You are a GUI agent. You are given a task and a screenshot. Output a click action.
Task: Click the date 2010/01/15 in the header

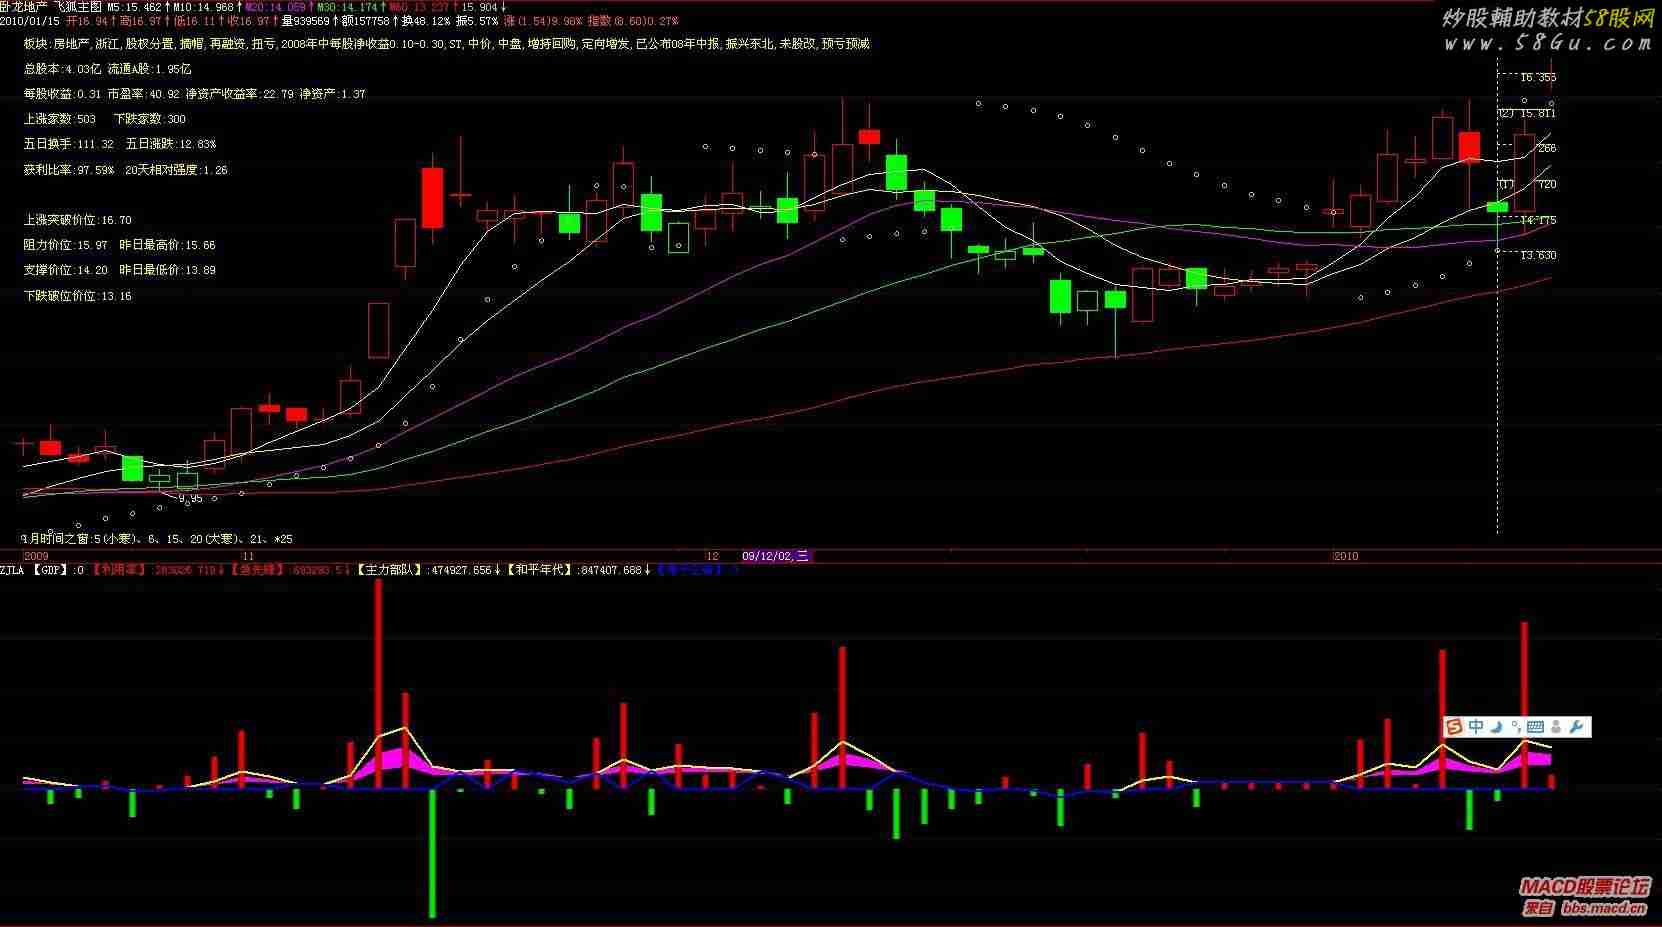coord(30,20)
